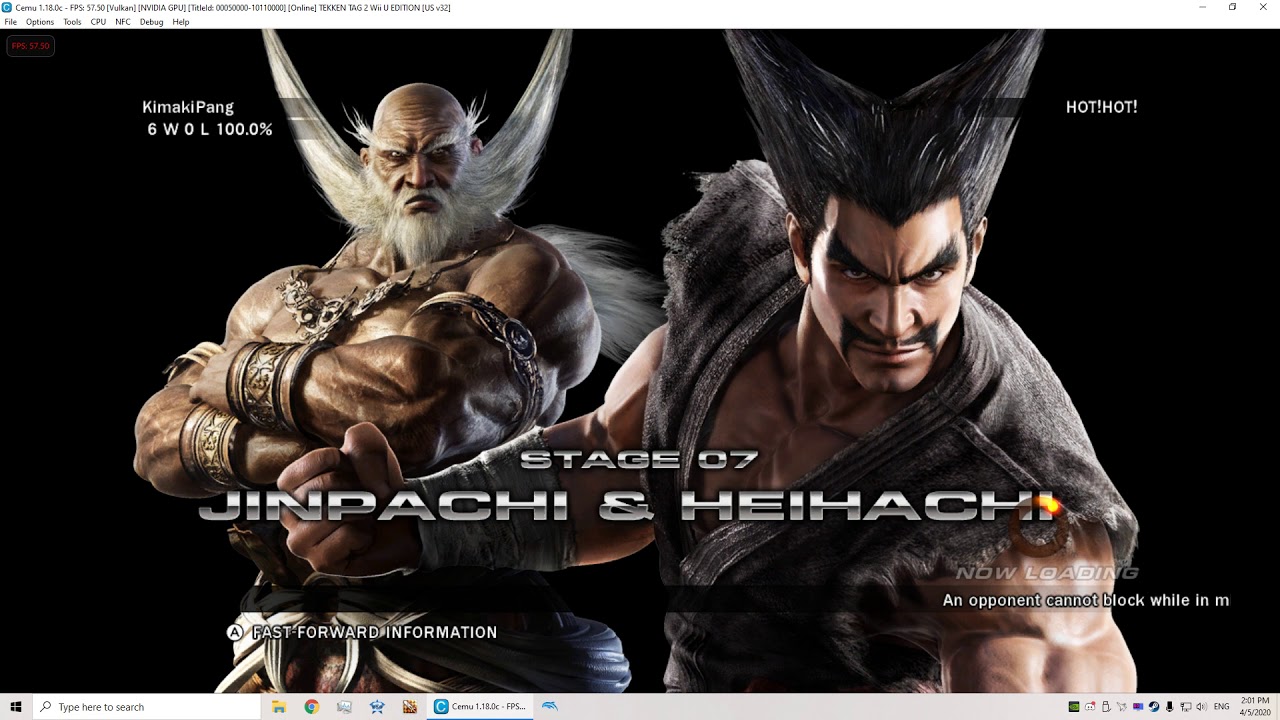
Task: Open the Help menu
Action: (x=180, y=21)
